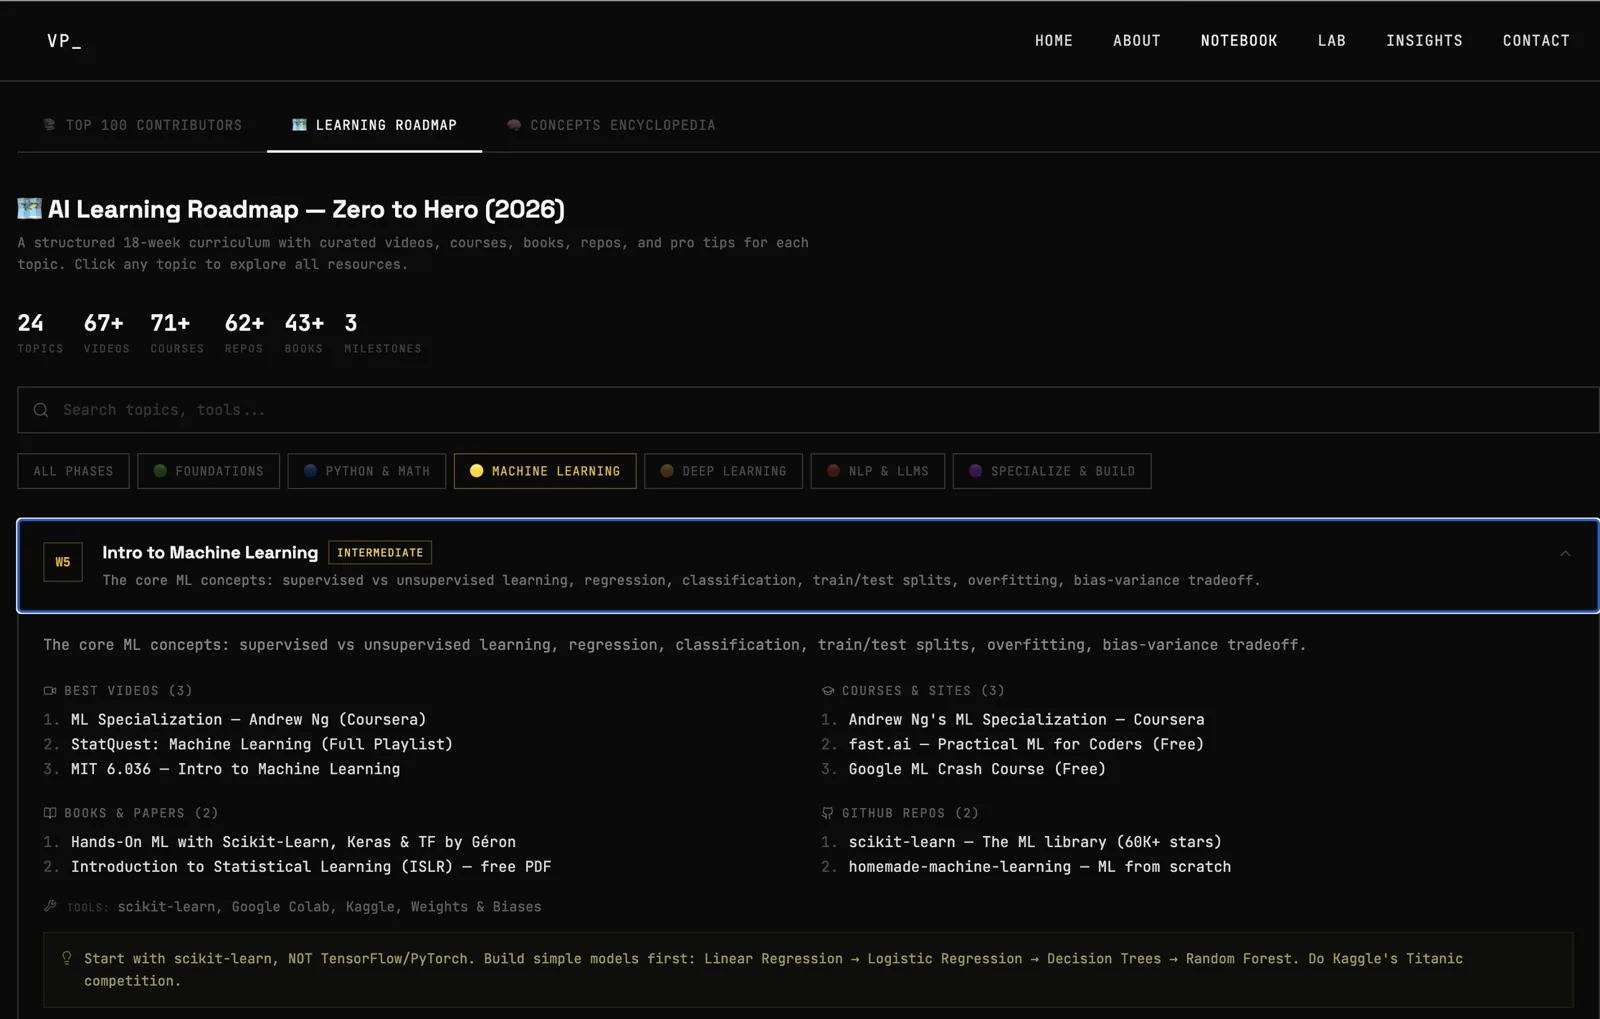Filter by the NLP & LLMS phase
The image size is (1600, 1019).
(877, 471)
